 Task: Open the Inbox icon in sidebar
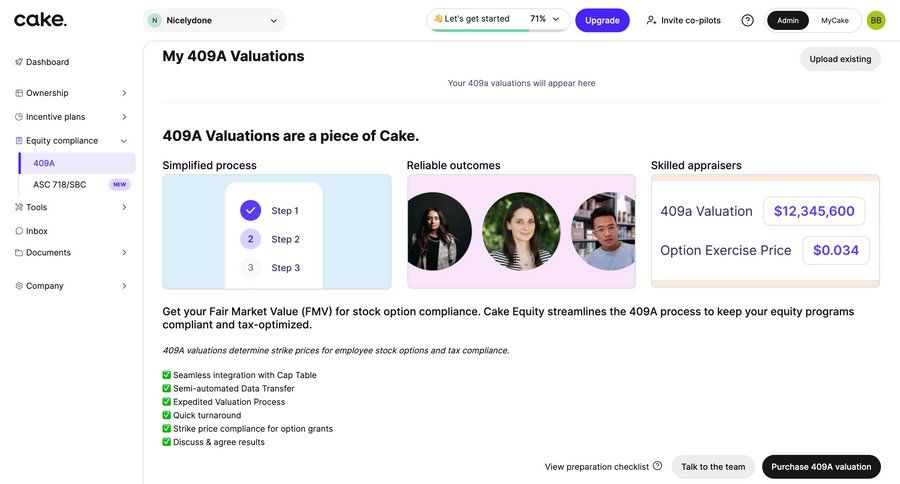pyautogui.click(x=19, y=231)
